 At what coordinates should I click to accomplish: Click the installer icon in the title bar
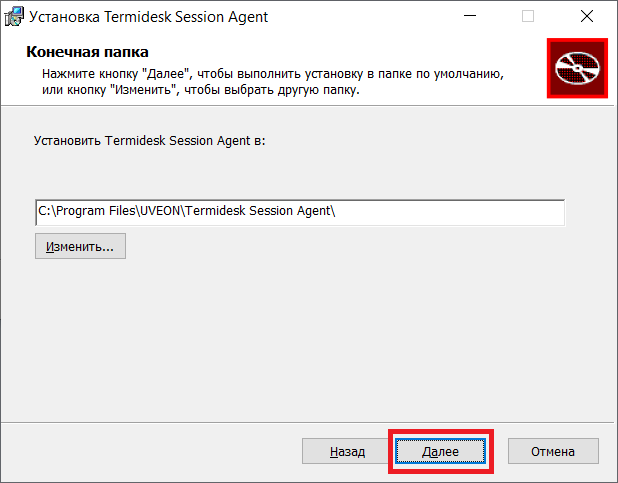click(x=14, y=17)
